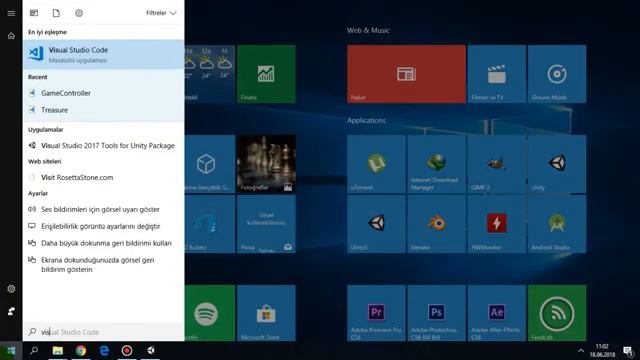Click the taskbar search magnifier

tap(34, 351)
